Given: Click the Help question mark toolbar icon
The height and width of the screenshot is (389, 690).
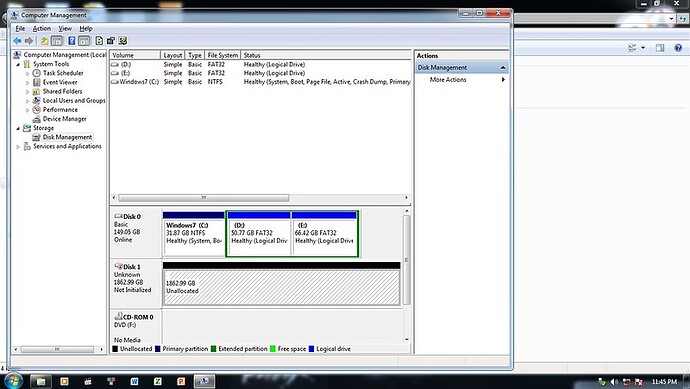Looking at the screenshot, I should (71, 41).
